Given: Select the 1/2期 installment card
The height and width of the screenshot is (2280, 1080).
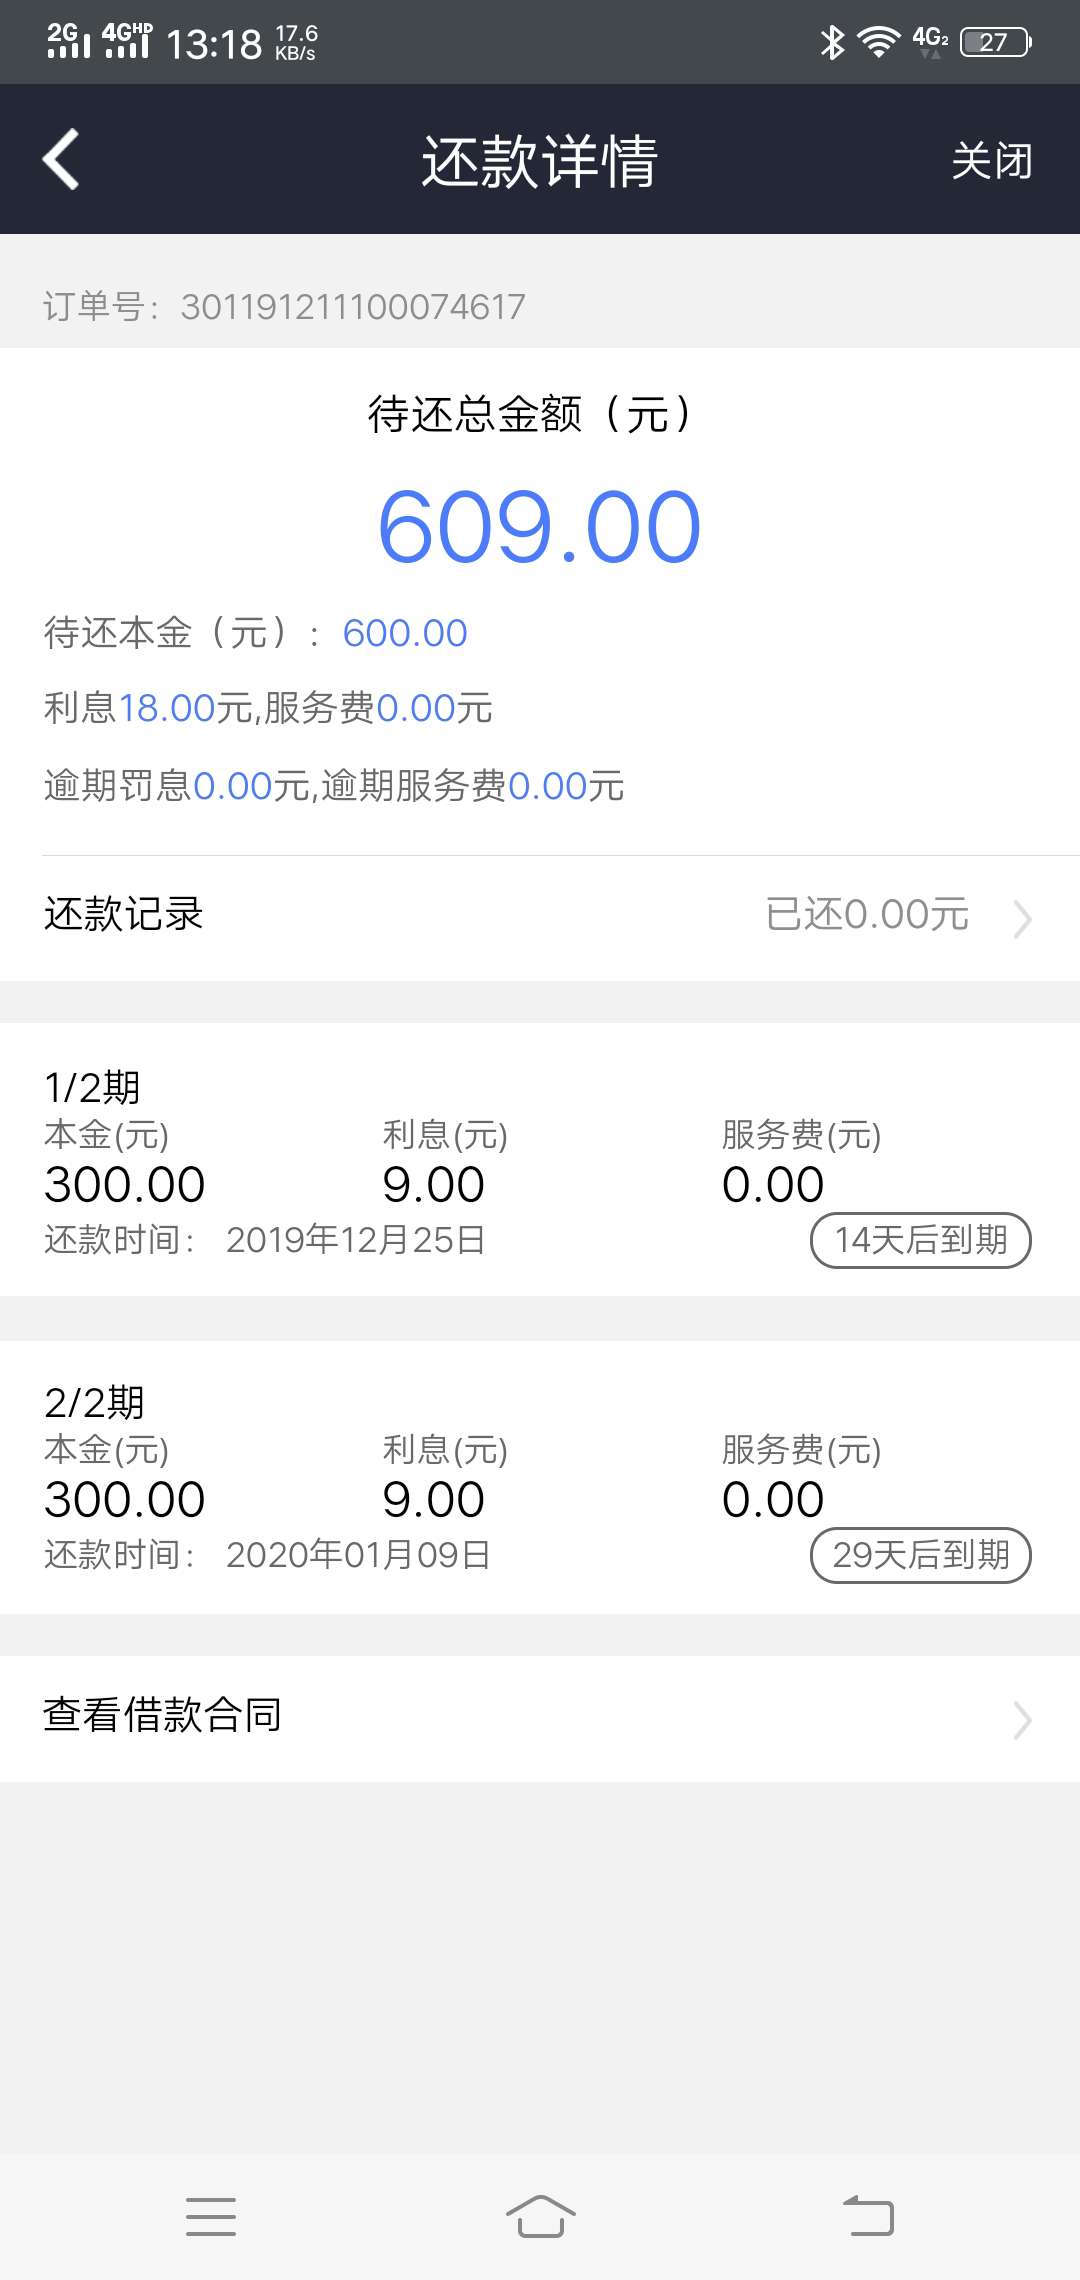Looking at the screenshot, I should tap(540, 1160).
